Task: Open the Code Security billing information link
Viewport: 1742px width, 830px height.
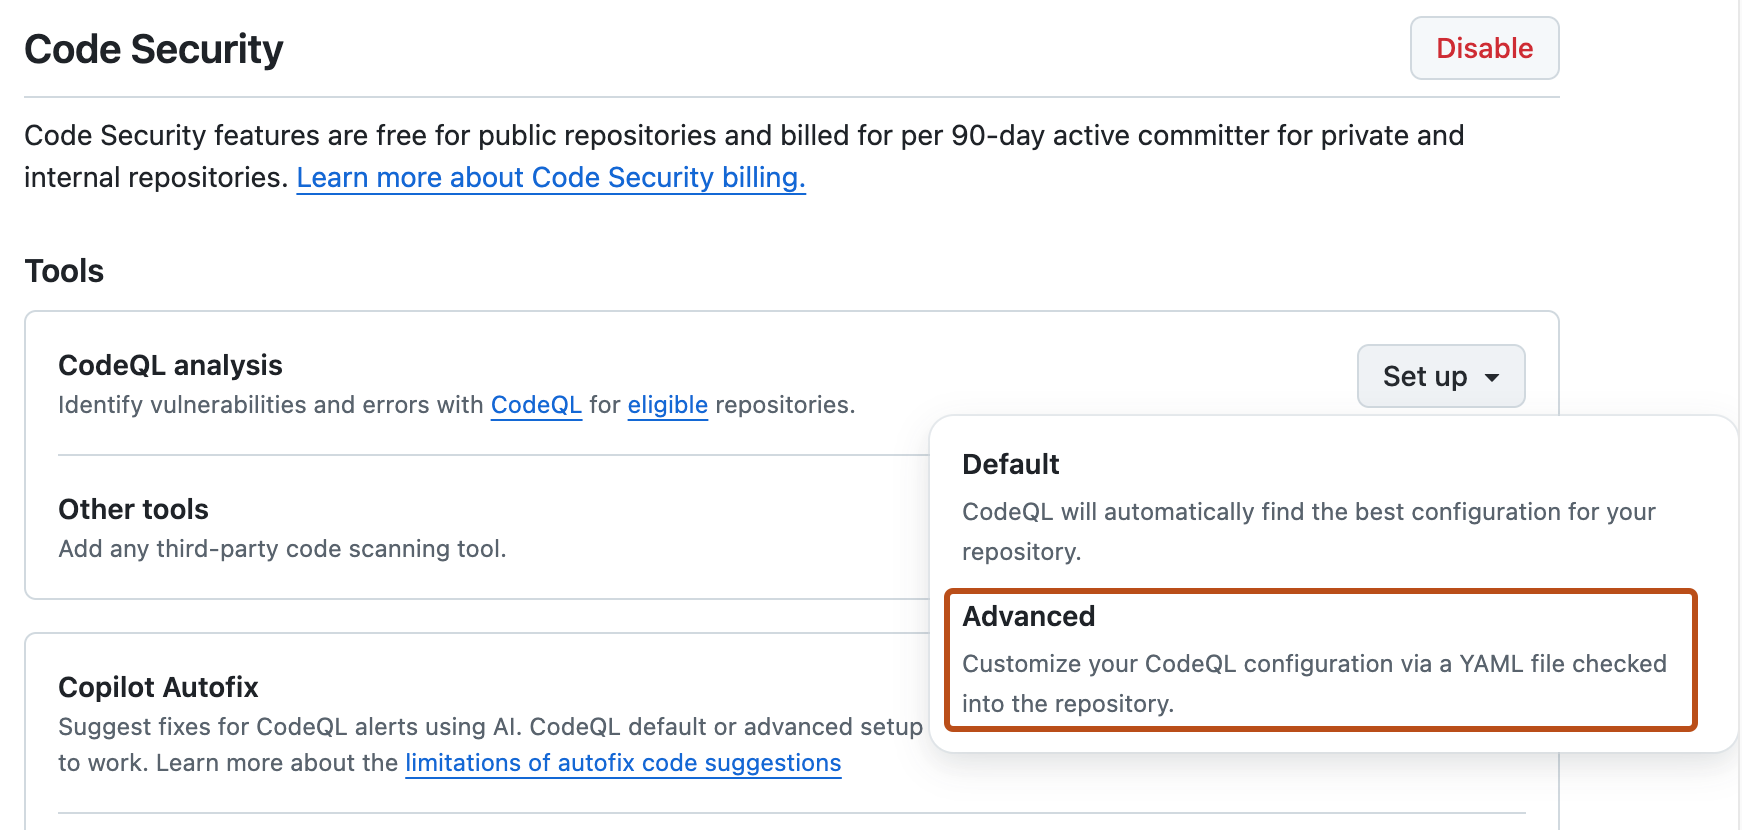Action: click(551, 177)
